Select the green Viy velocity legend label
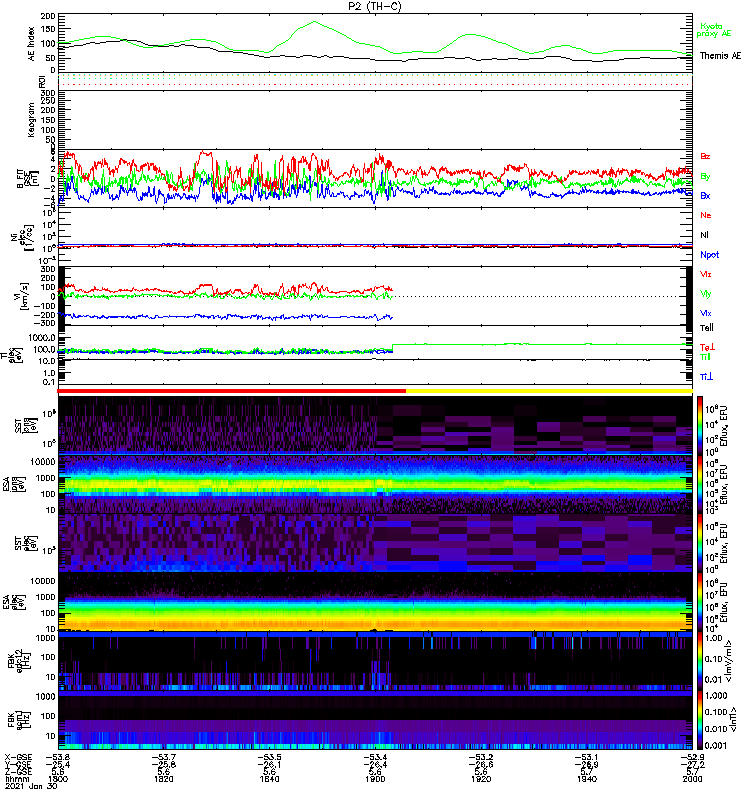 point(706,294)
